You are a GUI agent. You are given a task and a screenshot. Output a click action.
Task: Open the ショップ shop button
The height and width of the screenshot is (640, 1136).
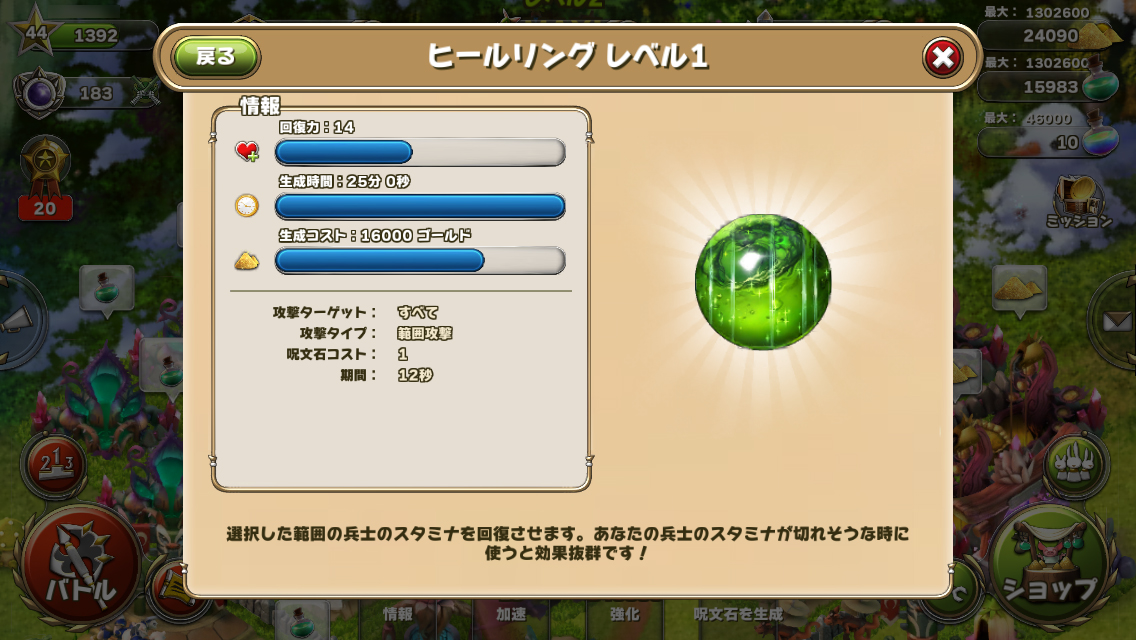point(1049,565)
